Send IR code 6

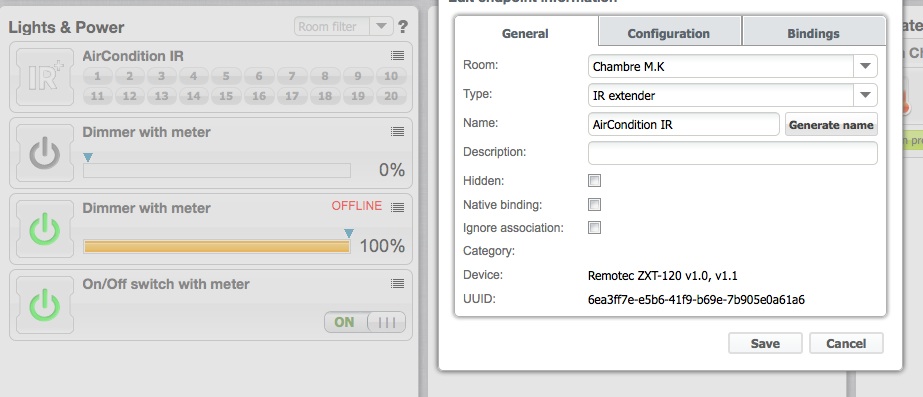(x=259, y=76)
